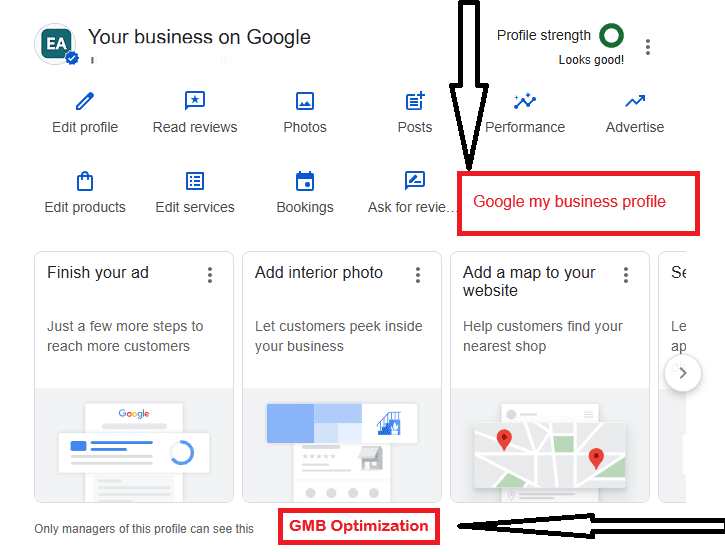The image size is (725, 552).
Task: Select the Posts icon
Action: tap(415, 101)
